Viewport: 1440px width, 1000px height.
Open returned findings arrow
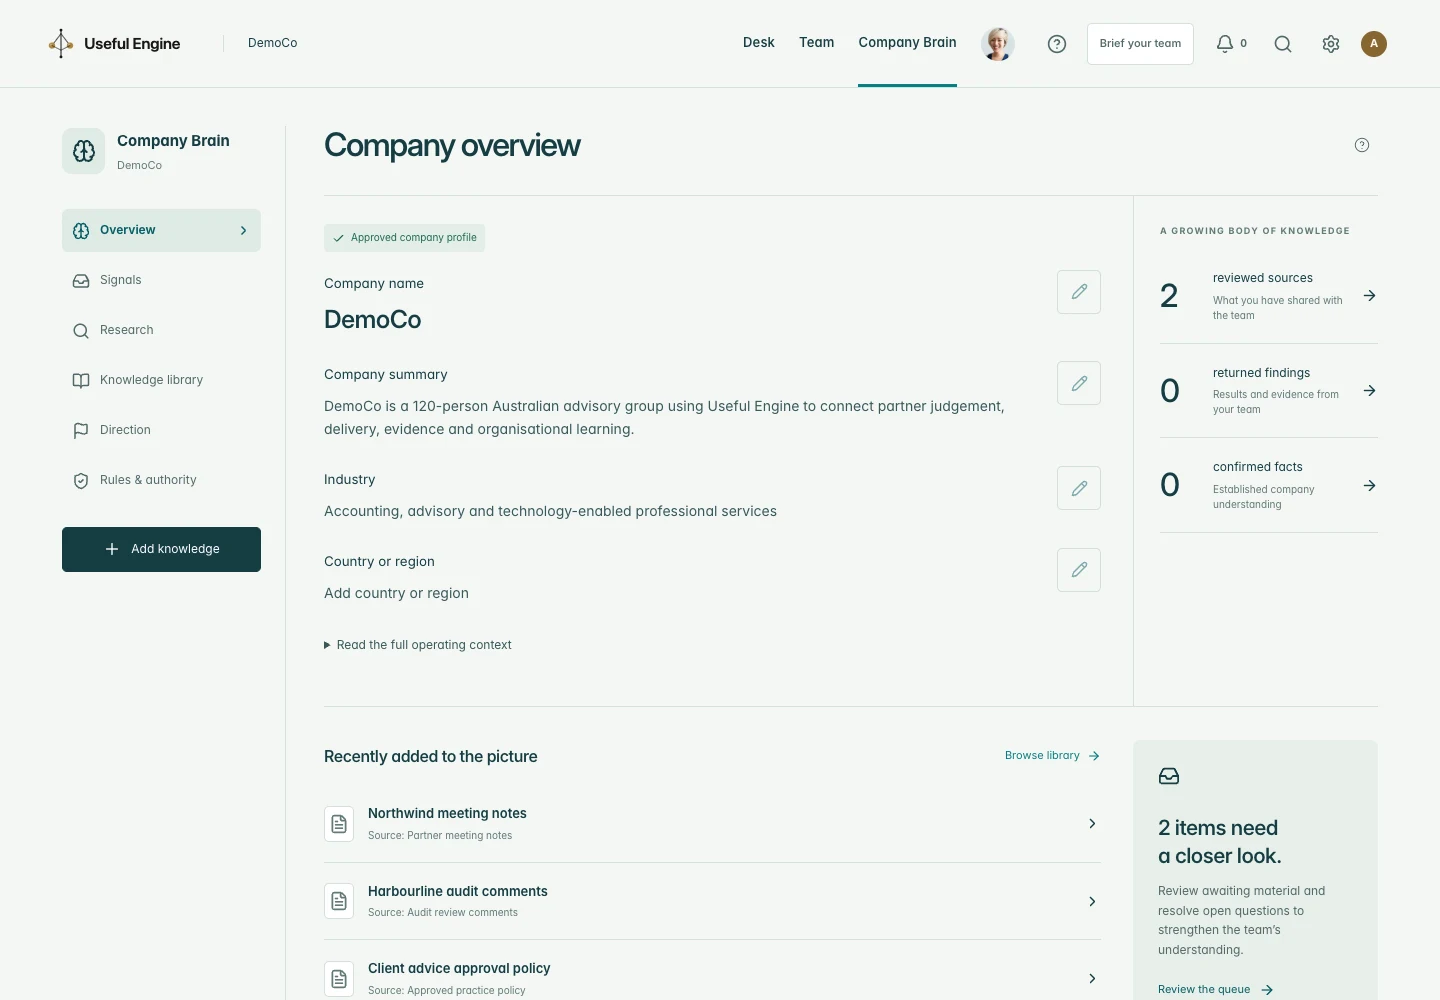click(x=1370, y=391)
